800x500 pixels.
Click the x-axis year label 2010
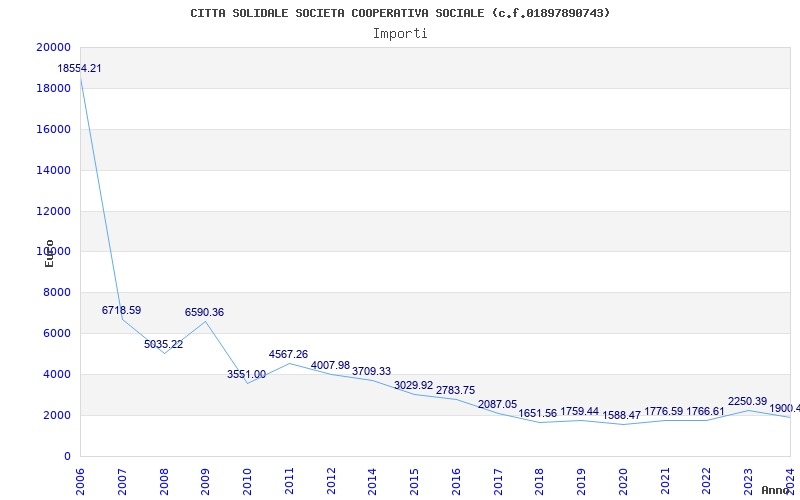pyautogui.click(x=247, y=481)
